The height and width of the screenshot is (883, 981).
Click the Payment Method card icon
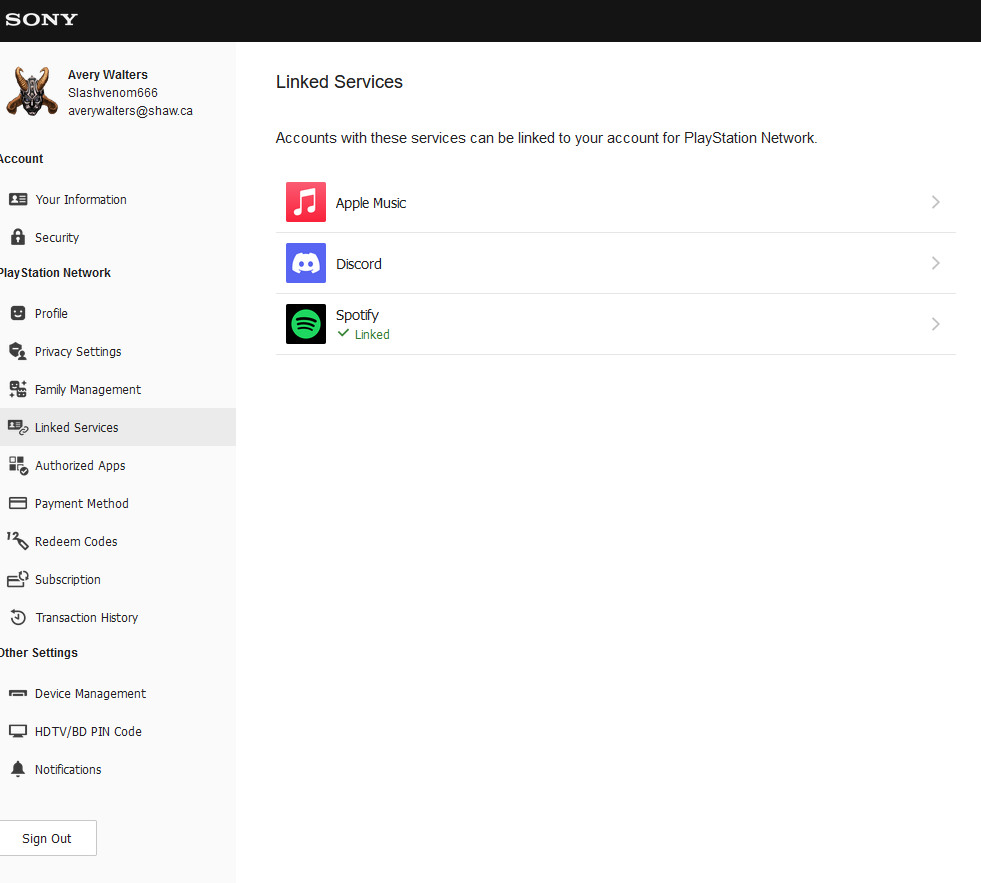pyautogui.click(x=18, y=503)
